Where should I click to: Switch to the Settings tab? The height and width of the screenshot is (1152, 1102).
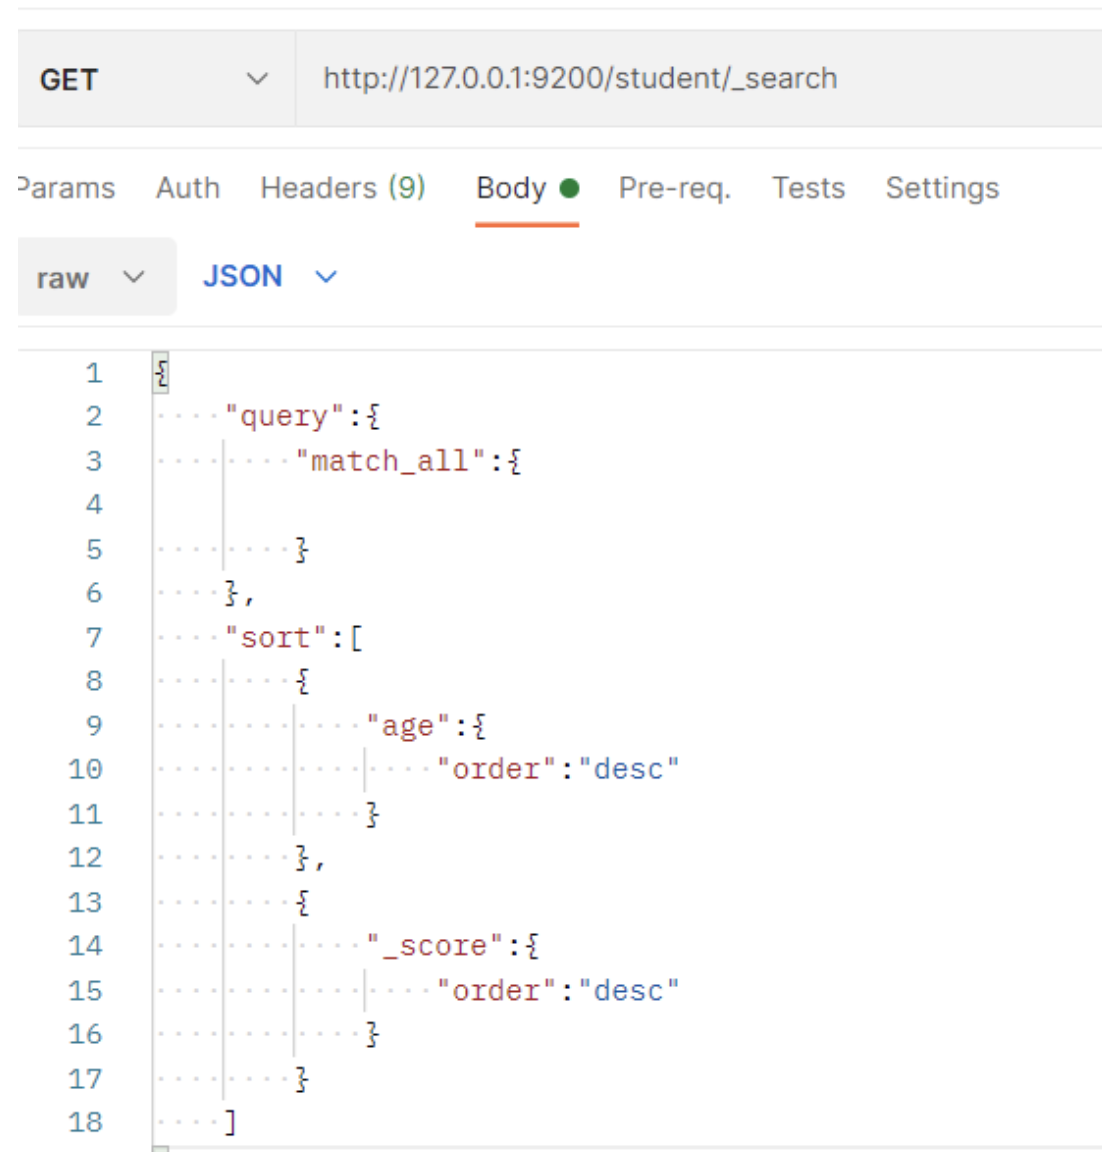coord(942,188)
